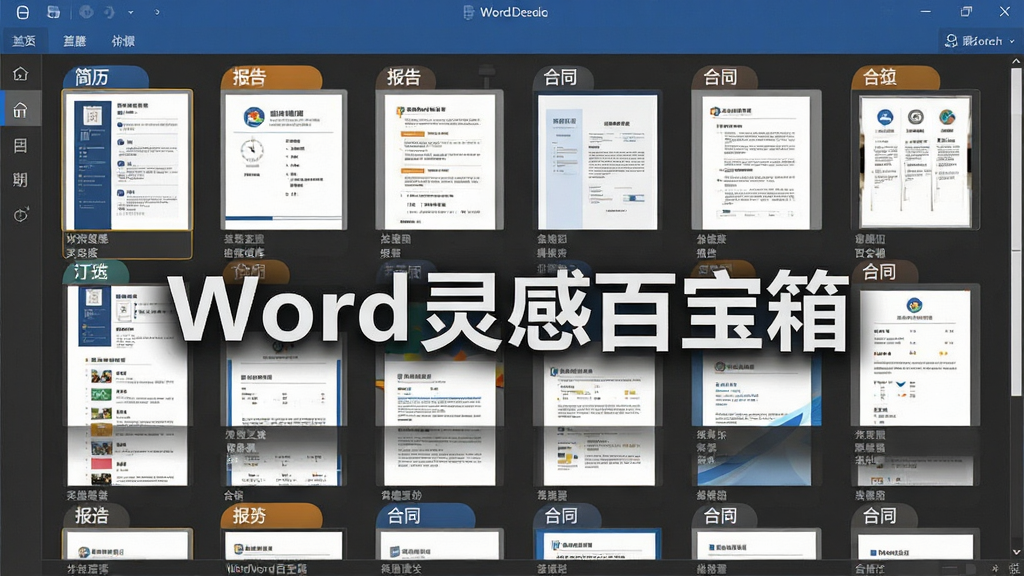Expand the account dropdown chevron beside the user name
The image size is (1024, 576).
coord(1012,41)
